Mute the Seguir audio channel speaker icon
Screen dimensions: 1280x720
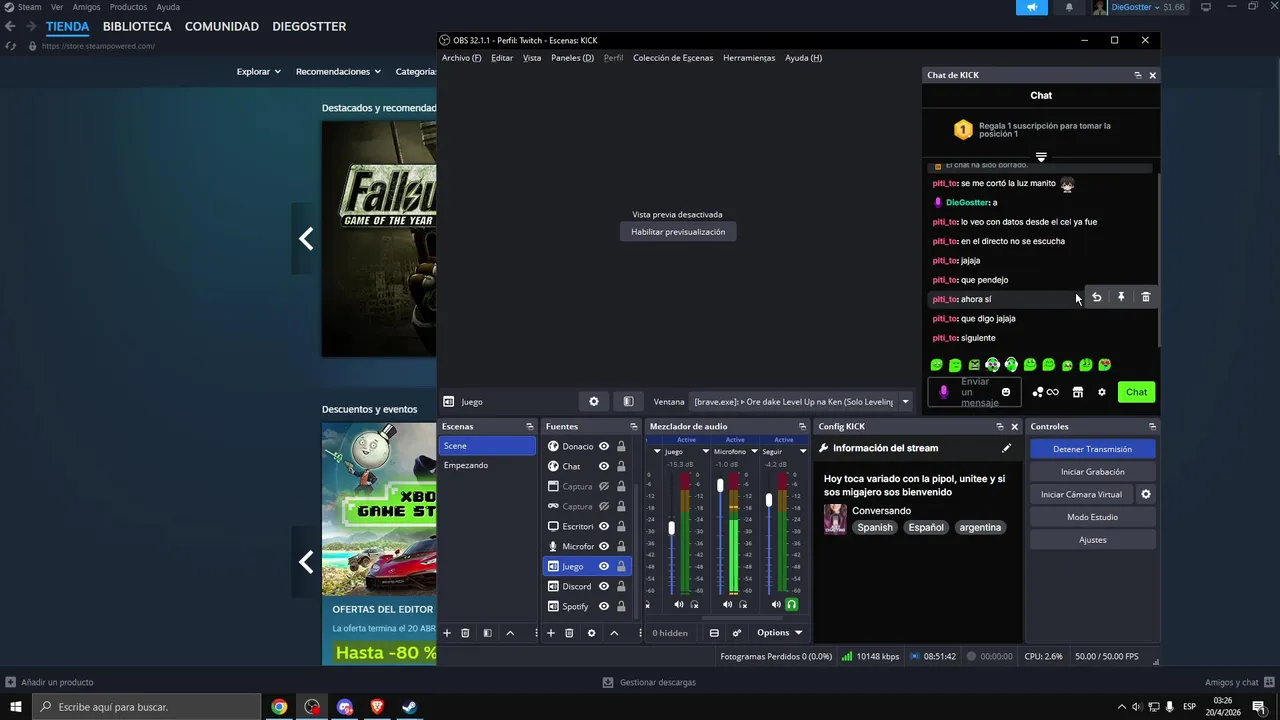(x=776, y=604)
